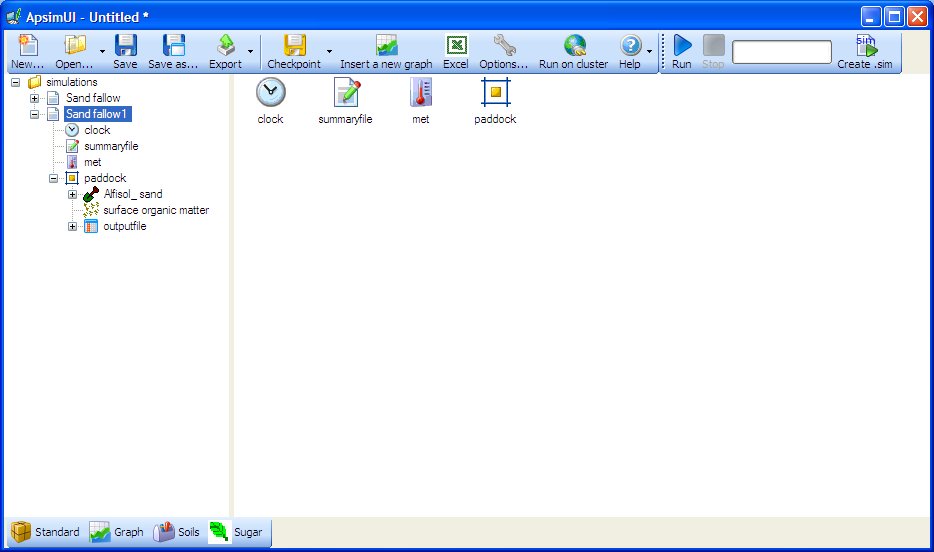Select paddock node in the tree
The image size is (934, 552).
coord(105,178)
